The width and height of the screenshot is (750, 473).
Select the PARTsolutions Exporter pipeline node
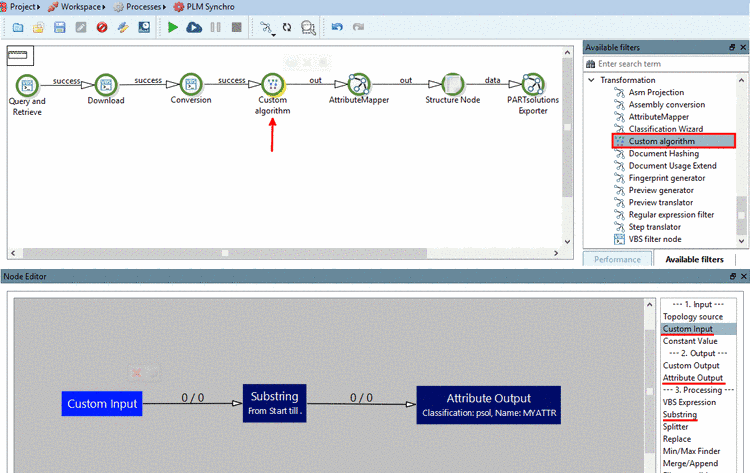[x=533, y=84]
